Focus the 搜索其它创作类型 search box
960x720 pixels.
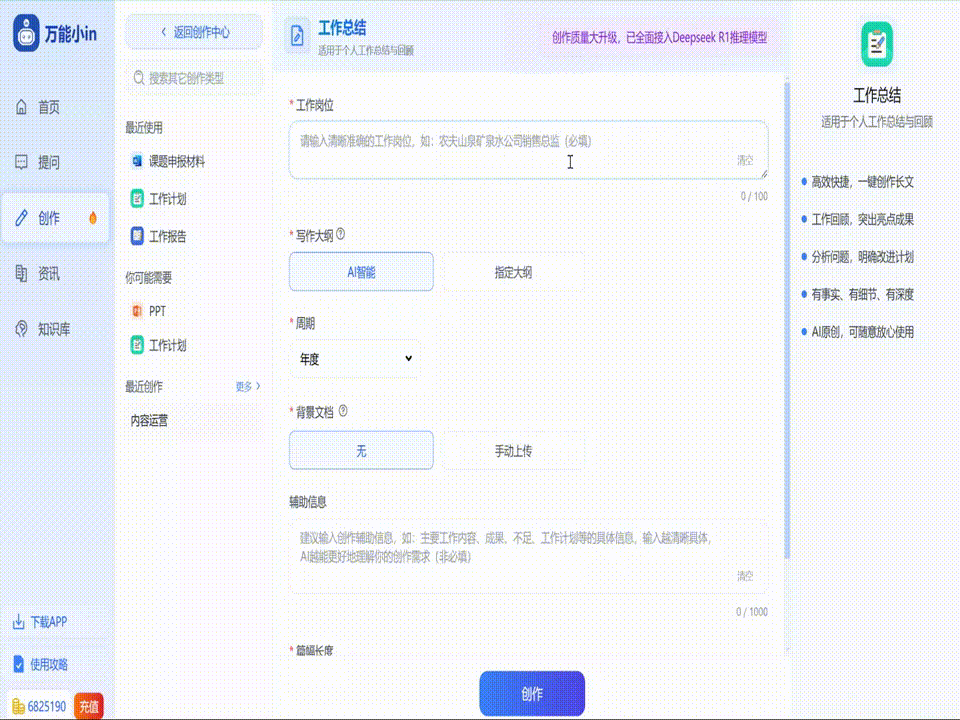[194, 78]
